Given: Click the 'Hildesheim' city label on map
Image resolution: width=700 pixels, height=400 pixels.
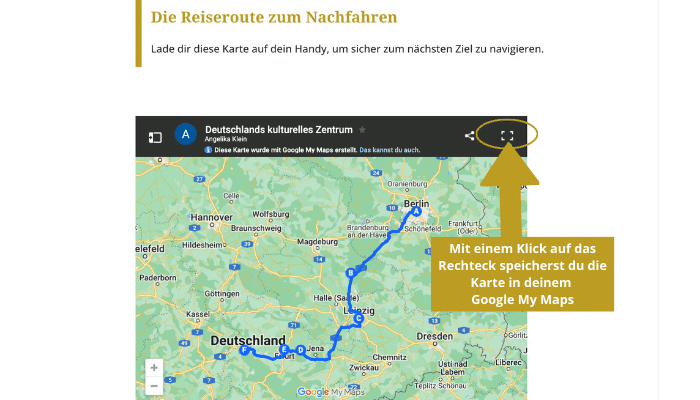Looking at the screenshot, I should [202, 245].
